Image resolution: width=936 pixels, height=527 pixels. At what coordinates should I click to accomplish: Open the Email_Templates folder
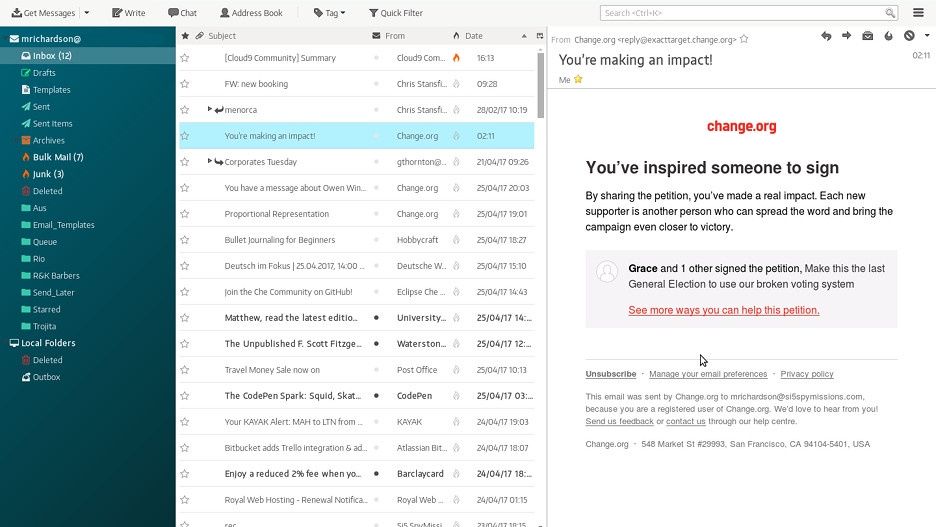tap(57, 225)
